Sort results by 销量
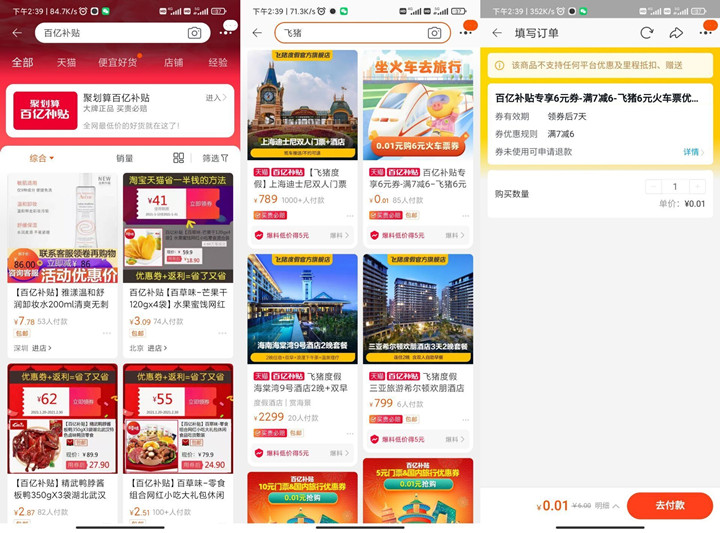 click(124, 158)
